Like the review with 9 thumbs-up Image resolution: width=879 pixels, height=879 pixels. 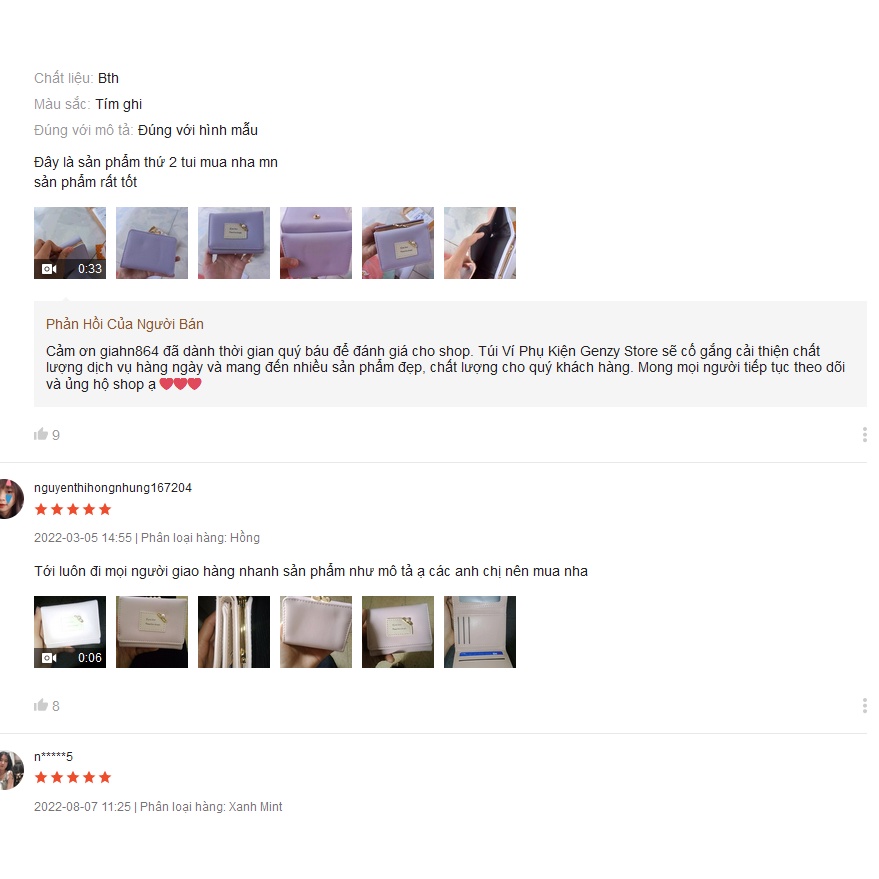pos(41,434)
